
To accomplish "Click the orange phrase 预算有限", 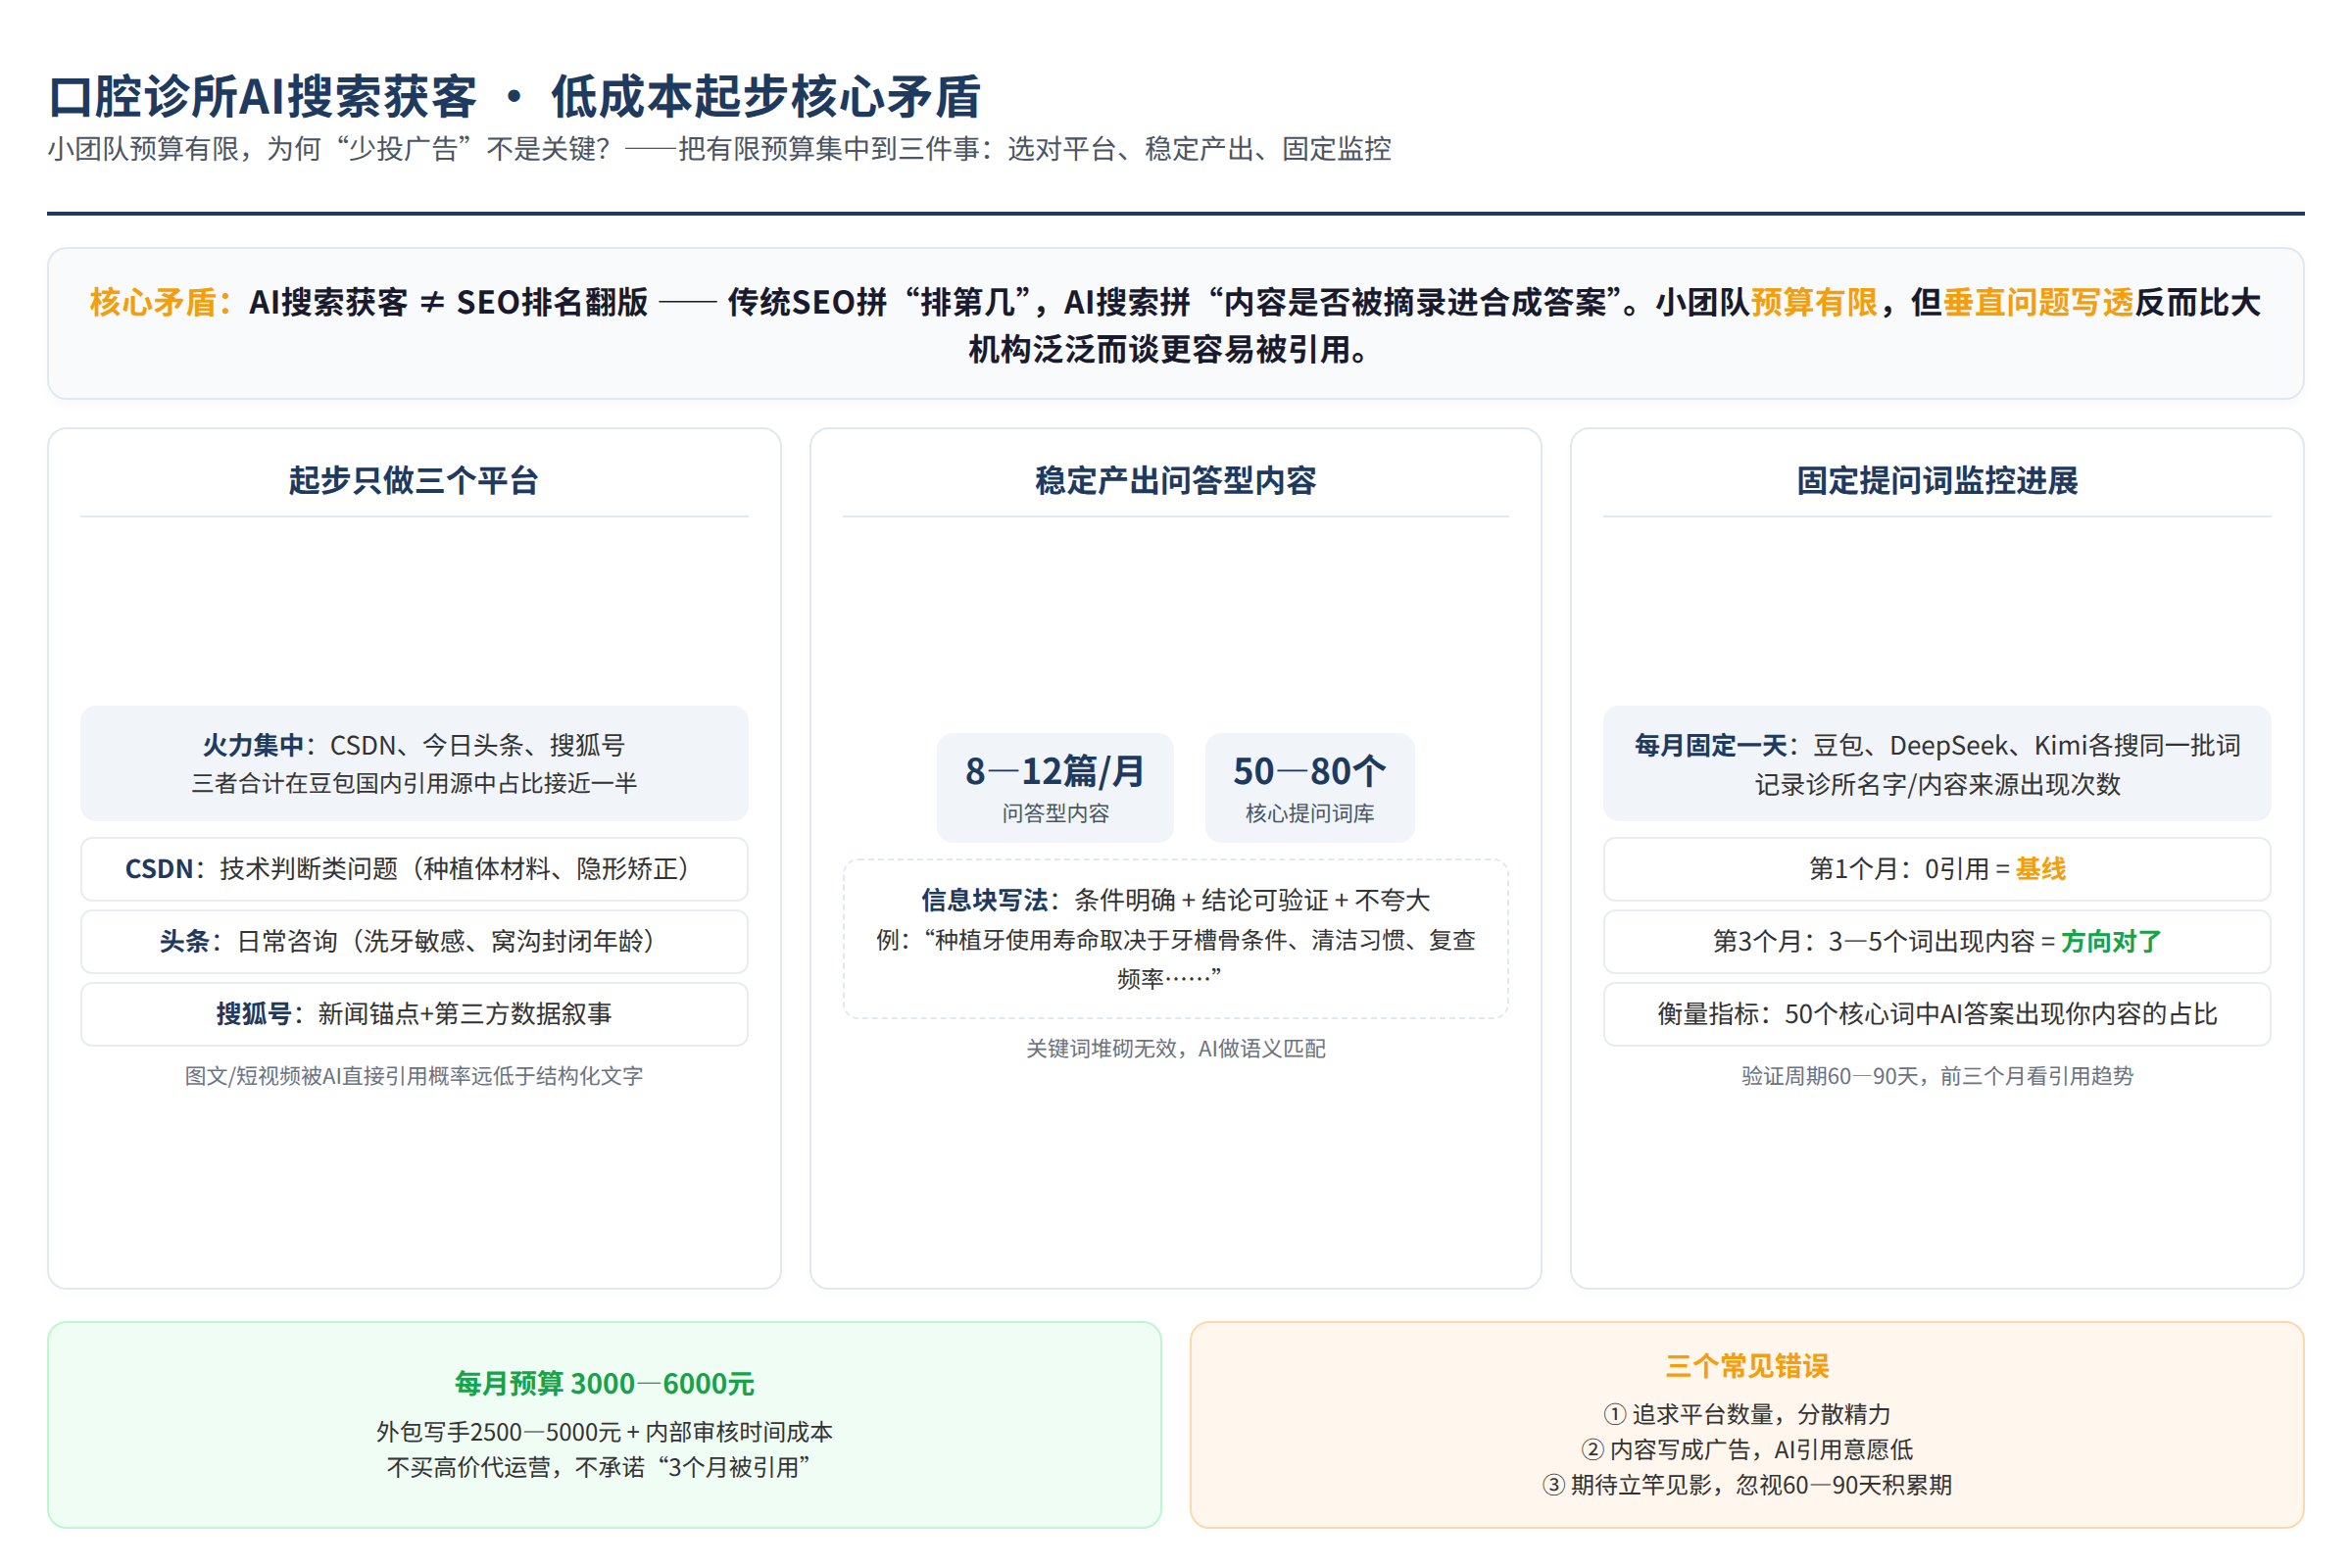I will click(x=1814, y=302).
